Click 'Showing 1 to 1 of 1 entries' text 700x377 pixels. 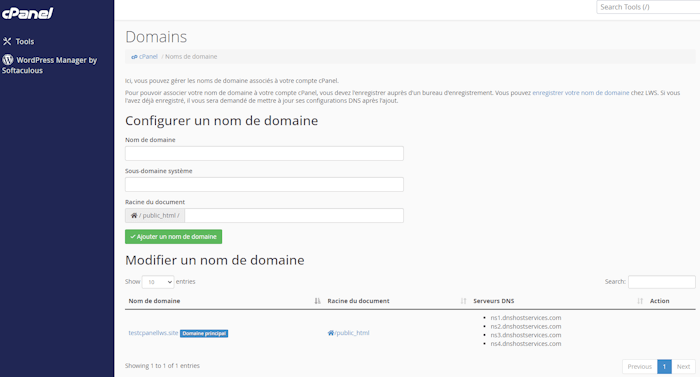click(162, 366)
